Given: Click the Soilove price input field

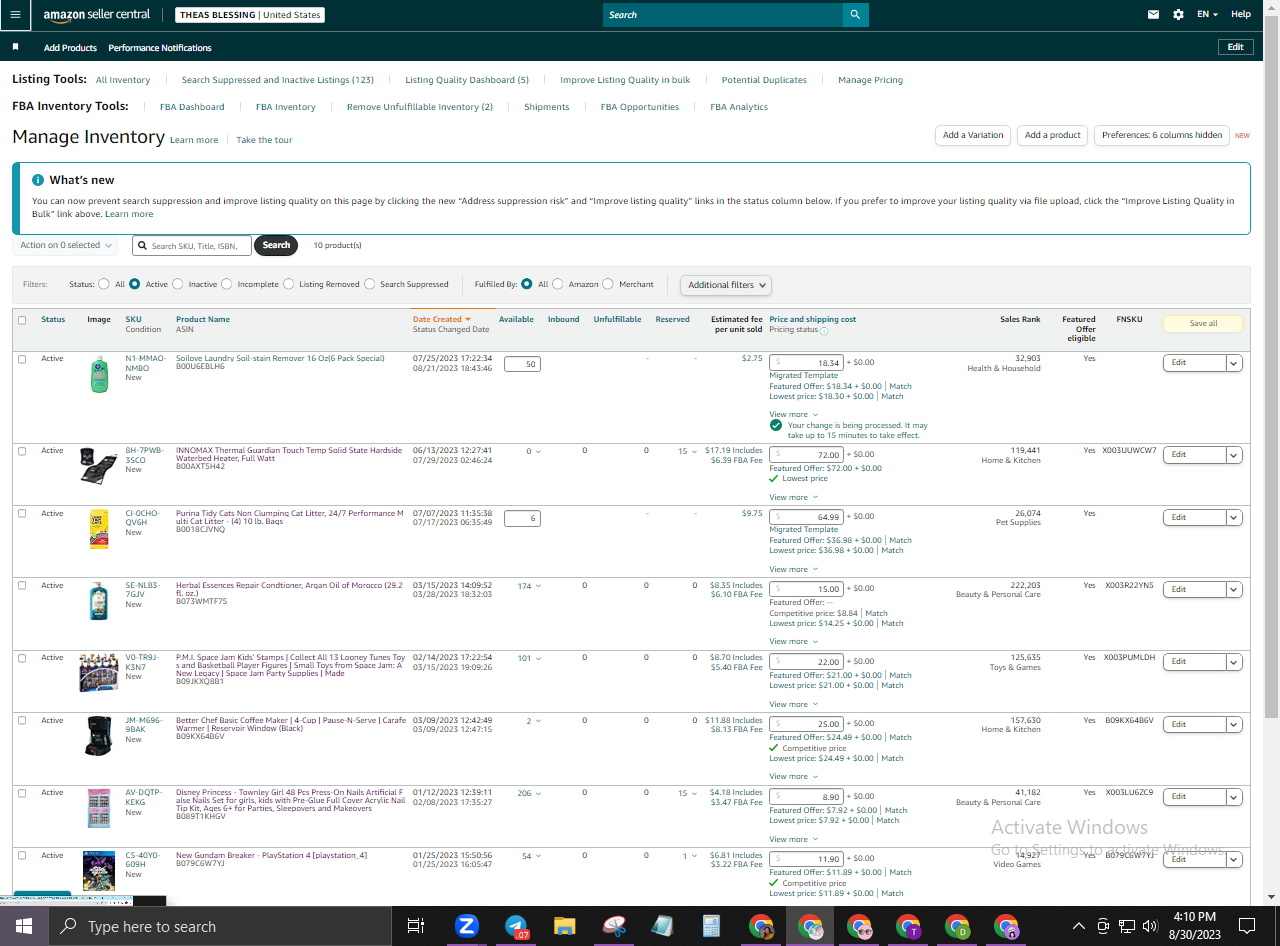Looking at the screenshot, I should 807,363.
